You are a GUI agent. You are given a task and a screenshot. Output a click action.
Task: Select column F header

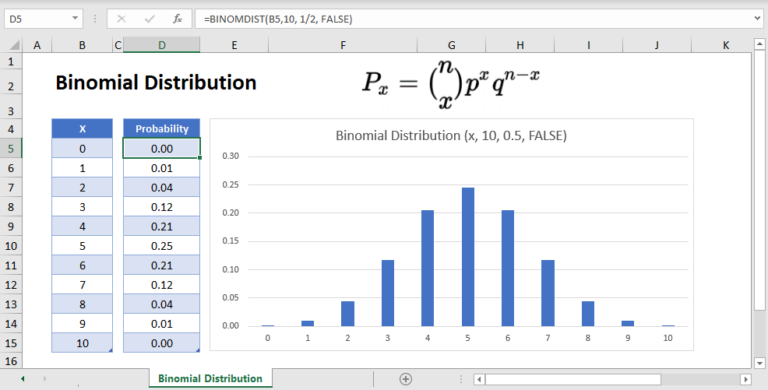tap(343, 46)
